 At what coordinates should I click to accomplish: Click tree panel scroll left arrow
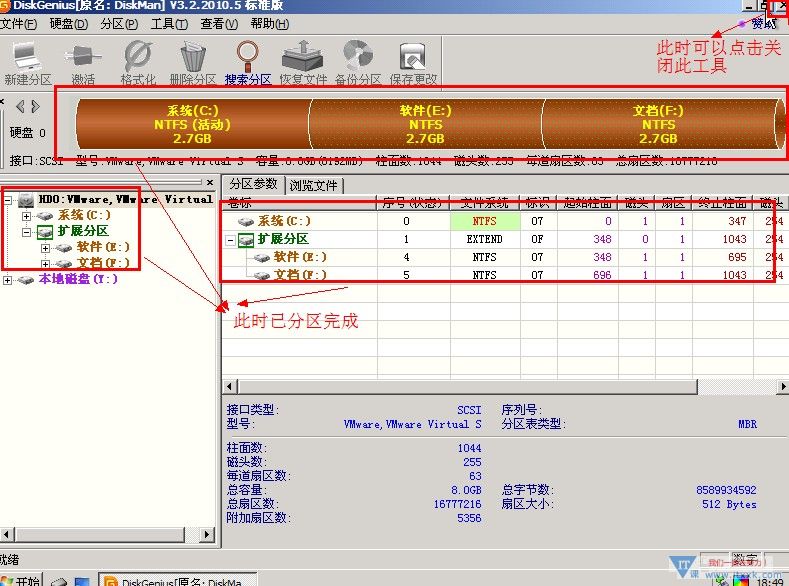coord(7,534)
